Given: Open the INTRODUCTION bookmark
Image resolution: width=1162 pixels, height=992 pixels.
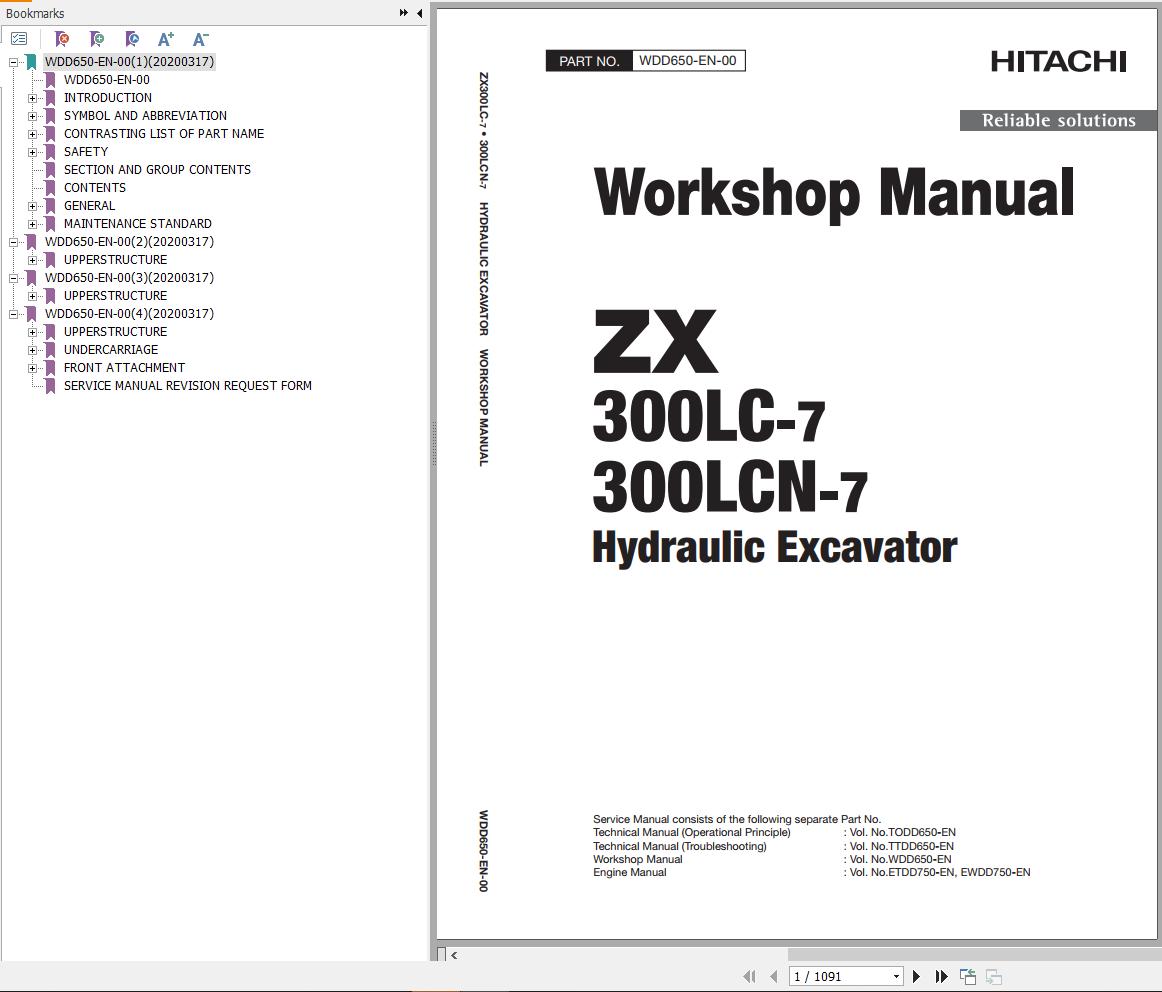Looking at the screenshot, I should point(107,98).
